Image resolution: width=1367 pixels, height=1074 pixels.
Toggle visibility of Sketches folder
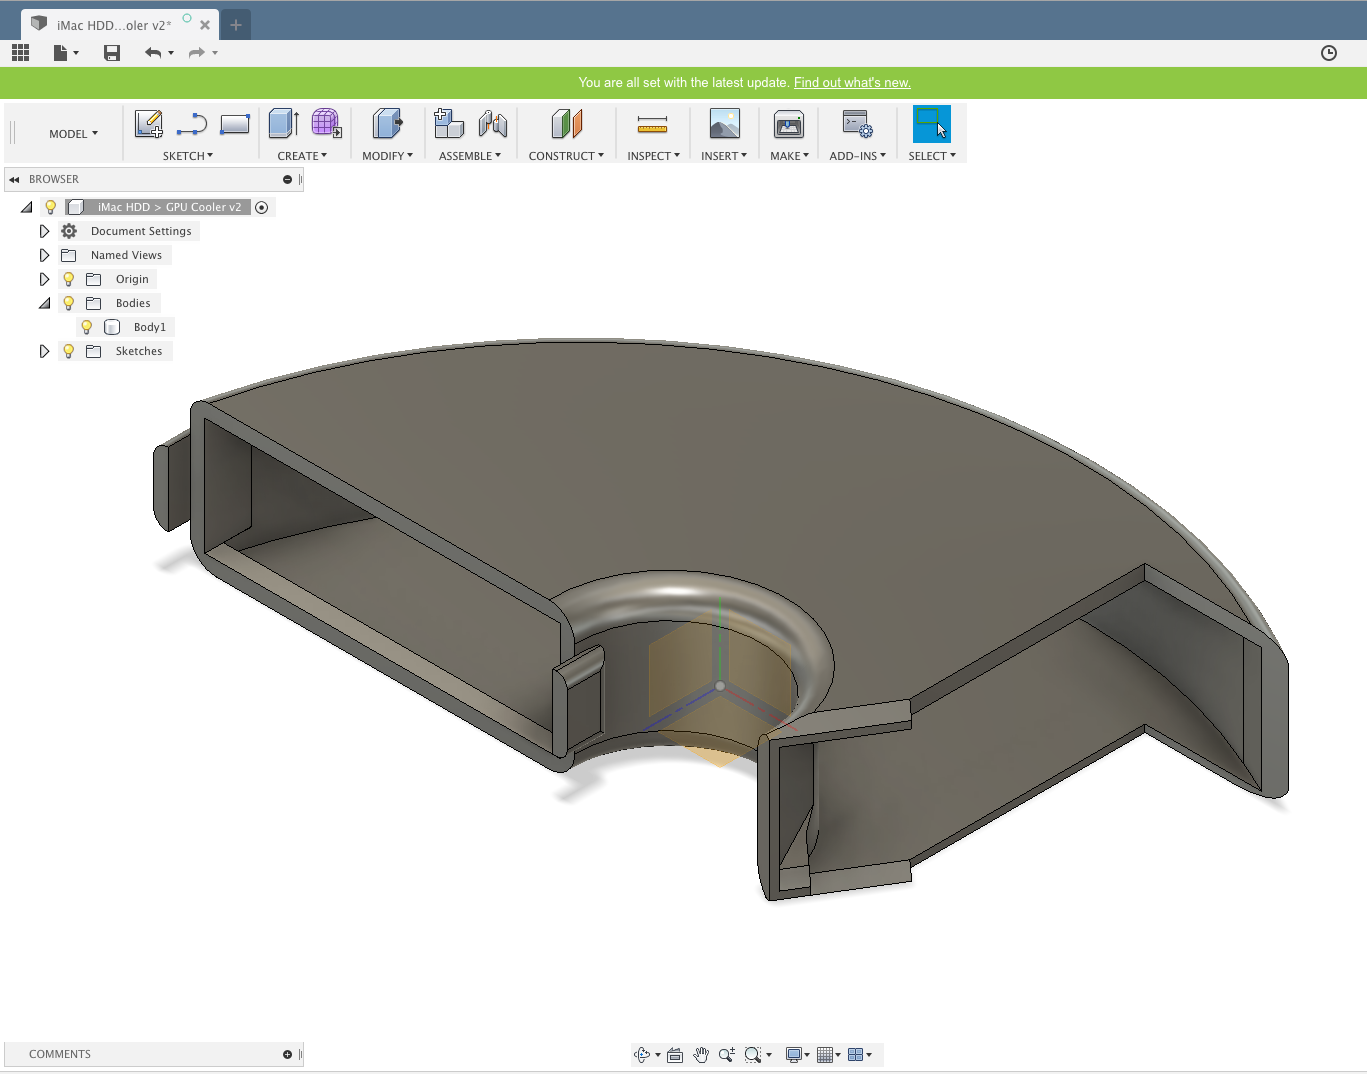point(69,351)
